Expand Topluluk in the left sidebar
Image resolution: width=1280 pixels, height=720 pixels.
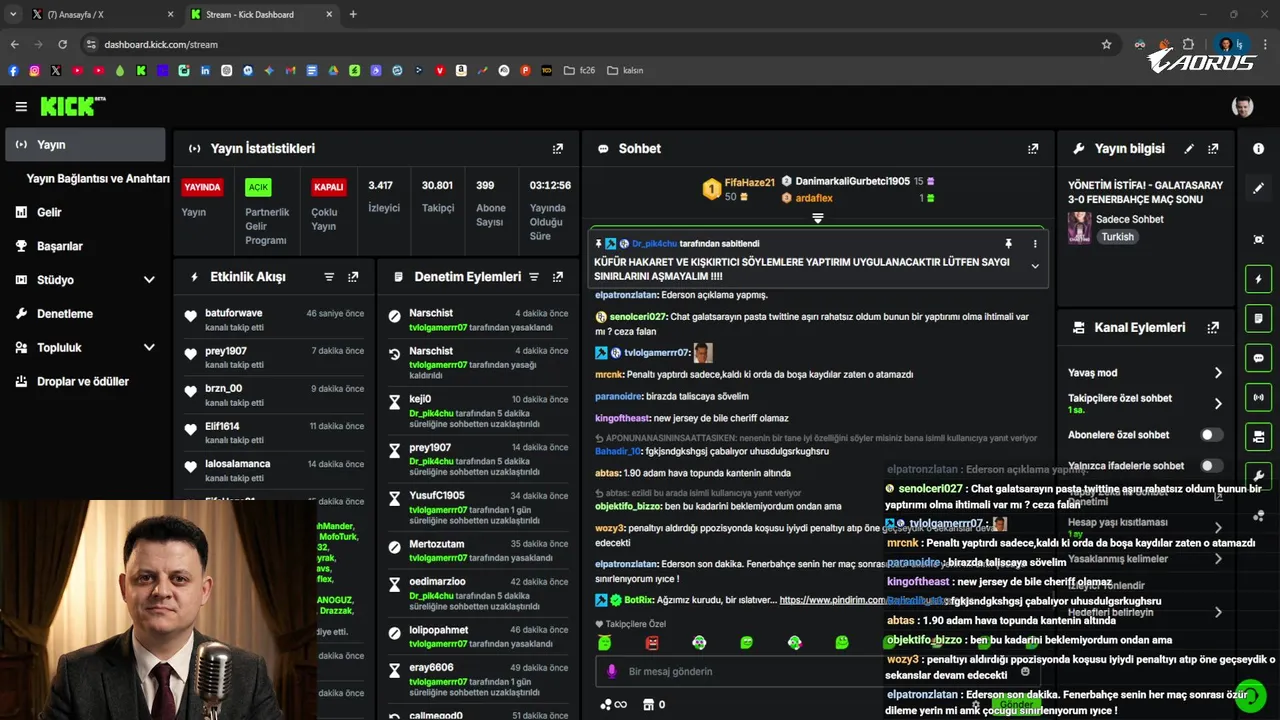[x=85, y=347]
